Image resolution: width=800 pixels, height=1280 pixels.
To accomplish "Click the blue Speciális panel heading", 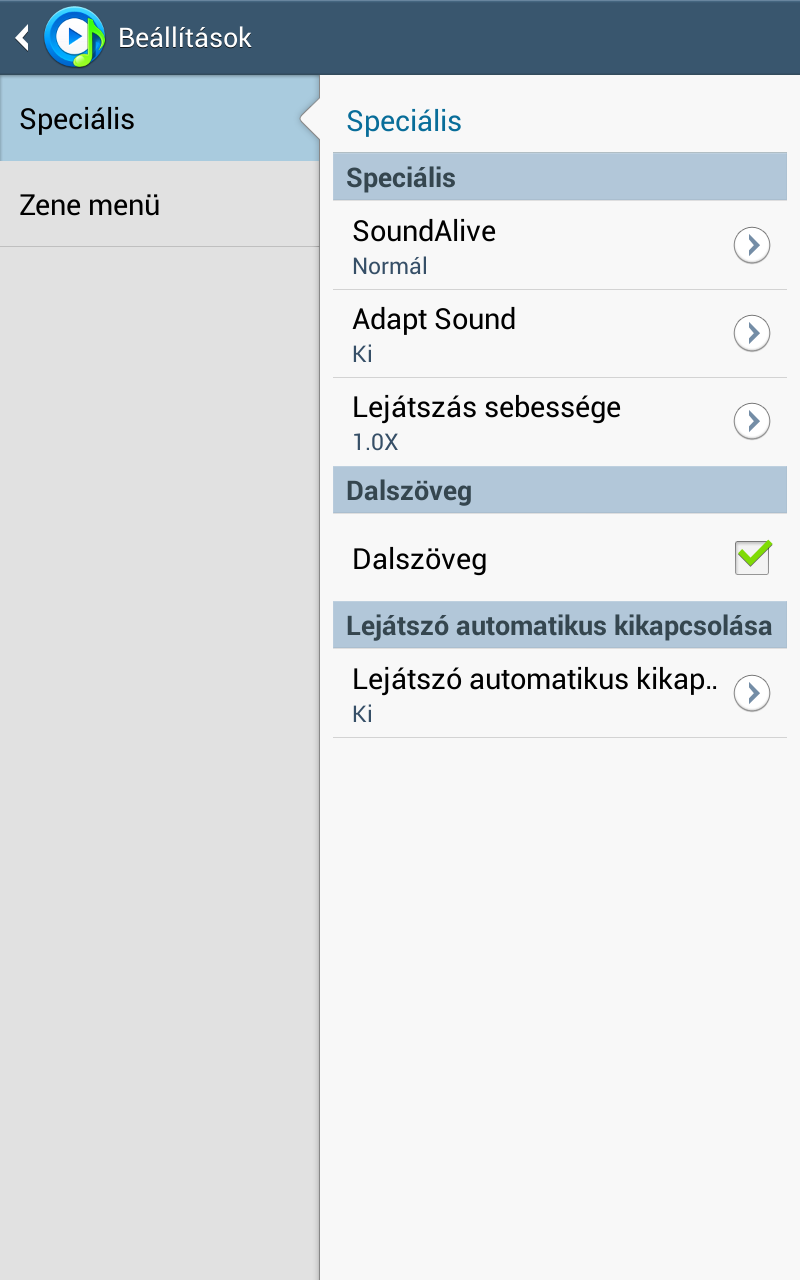I will tap(404, 122).
